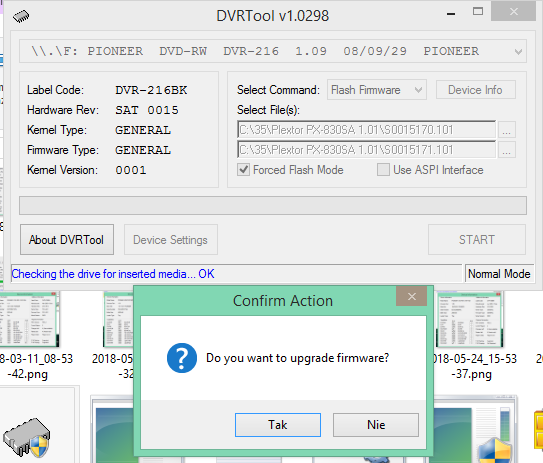Image resolution: width=543 pixels, height=463 pixels.
Task: Decline firmware upgrade with Nie
Action: 376,425
